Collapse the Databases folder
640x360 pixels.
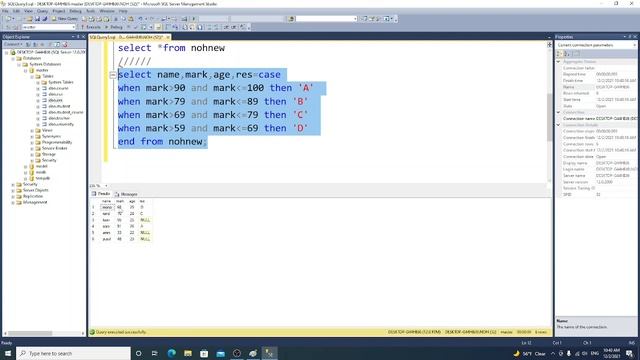13,58
